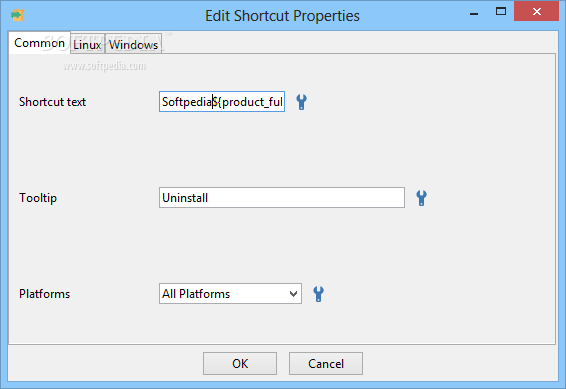Click the wrench icon beside Shortcut text
The height and width of the screenshot is (389, 566).
[301, 102]
